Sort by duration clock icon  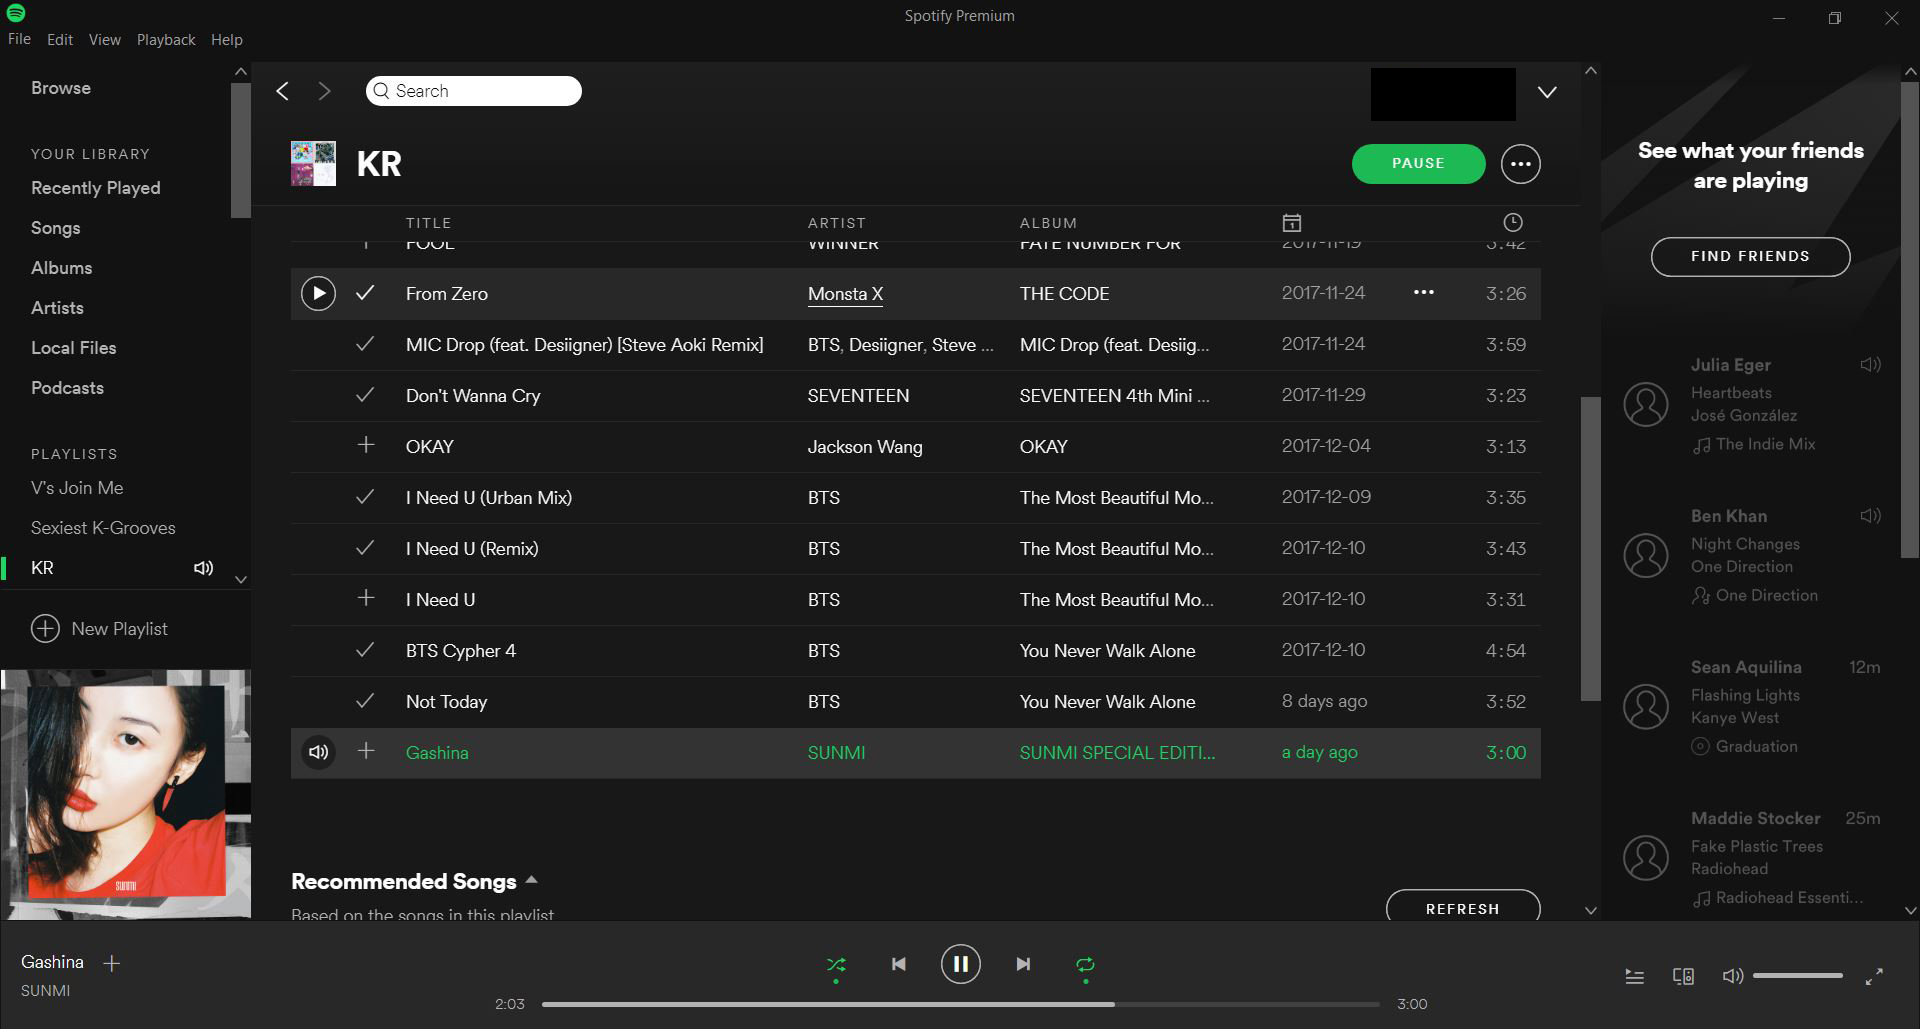click(1513, 222)
